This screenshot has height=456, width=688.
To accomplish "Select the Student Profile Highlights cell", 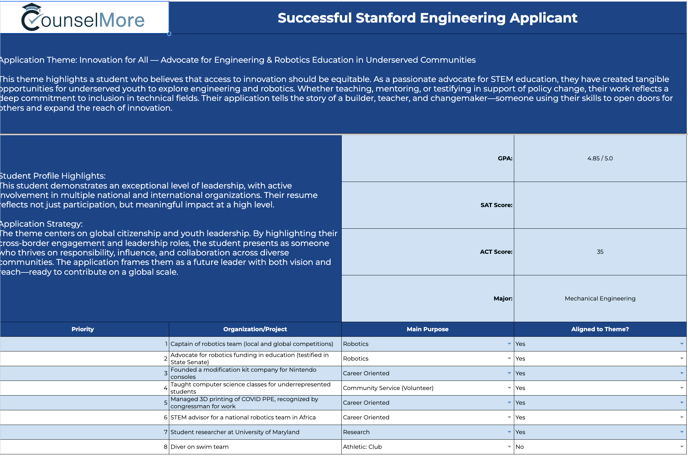I will [171, 228].
